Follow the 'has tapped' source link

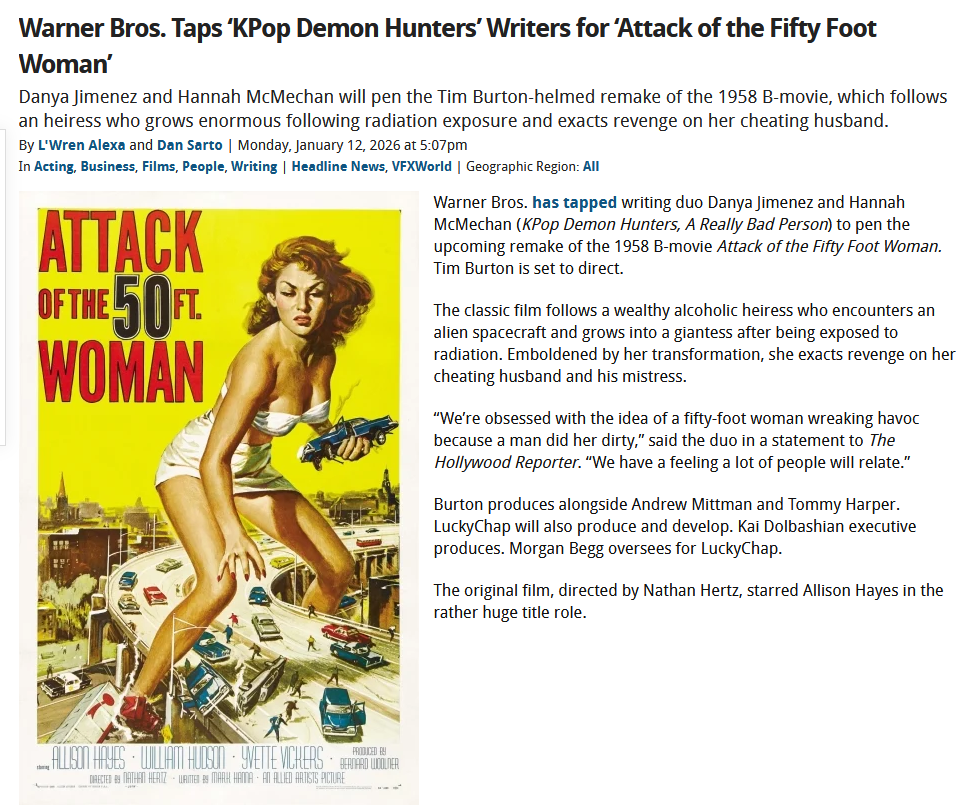574,202
